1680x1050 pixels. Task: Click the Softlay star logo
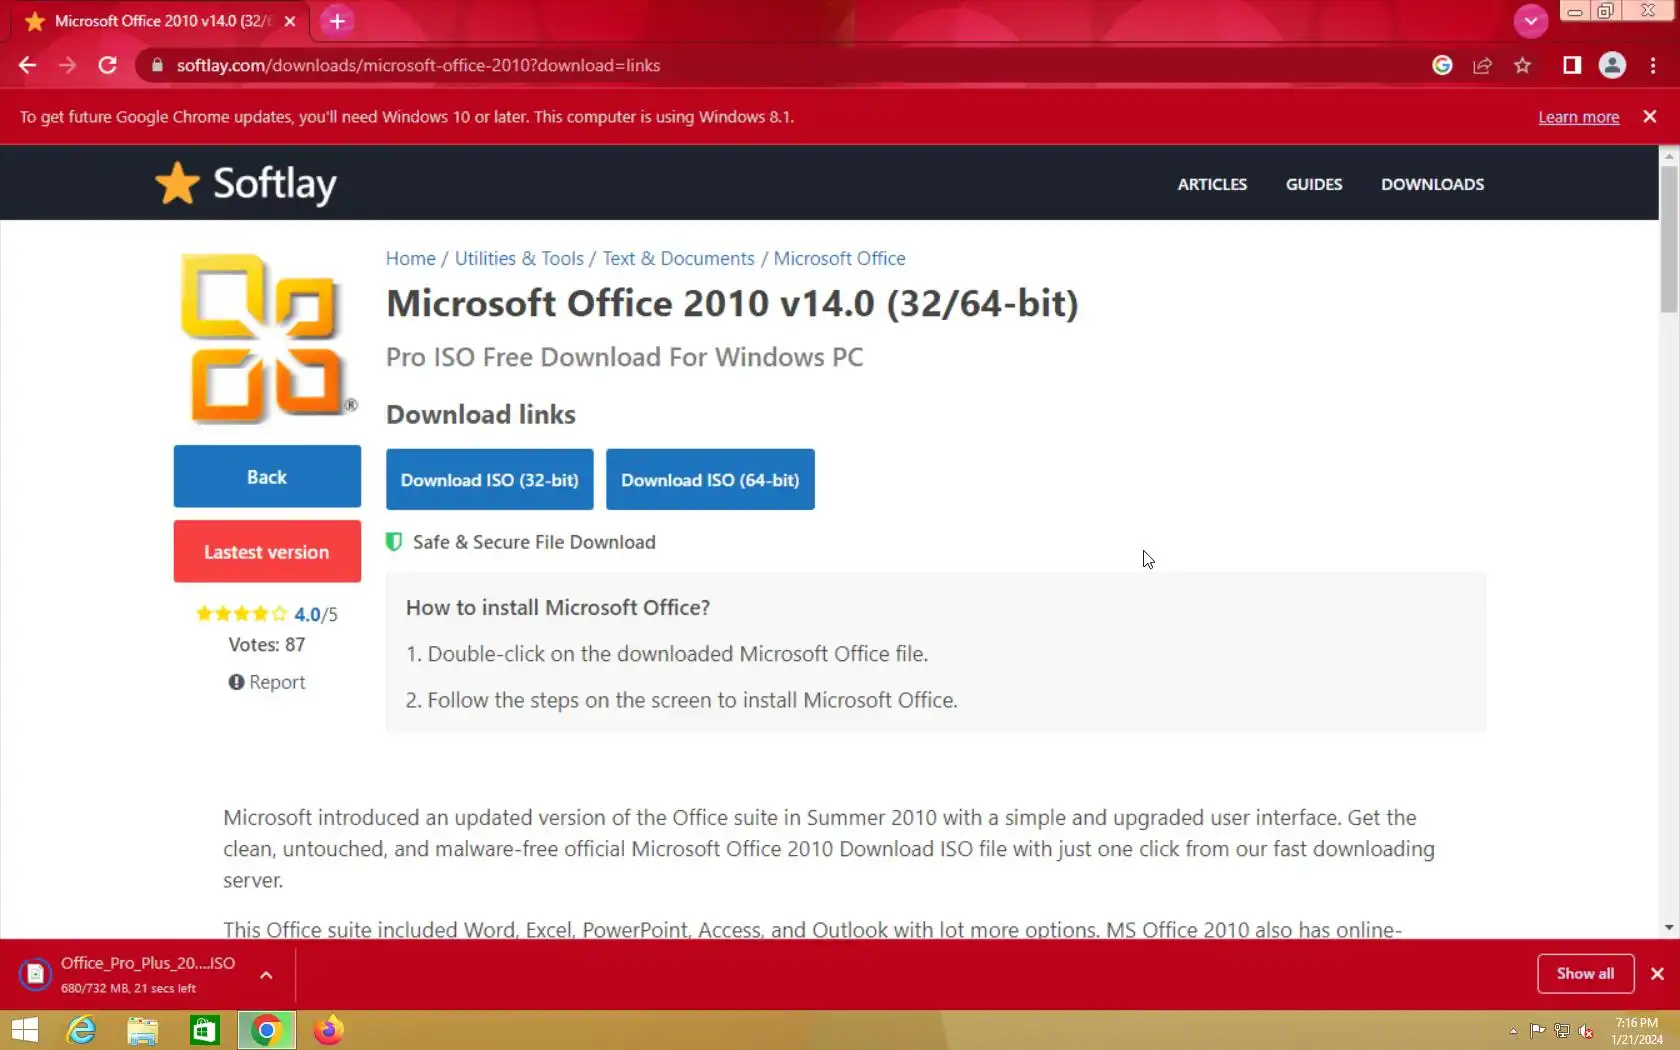pos(177,183)
